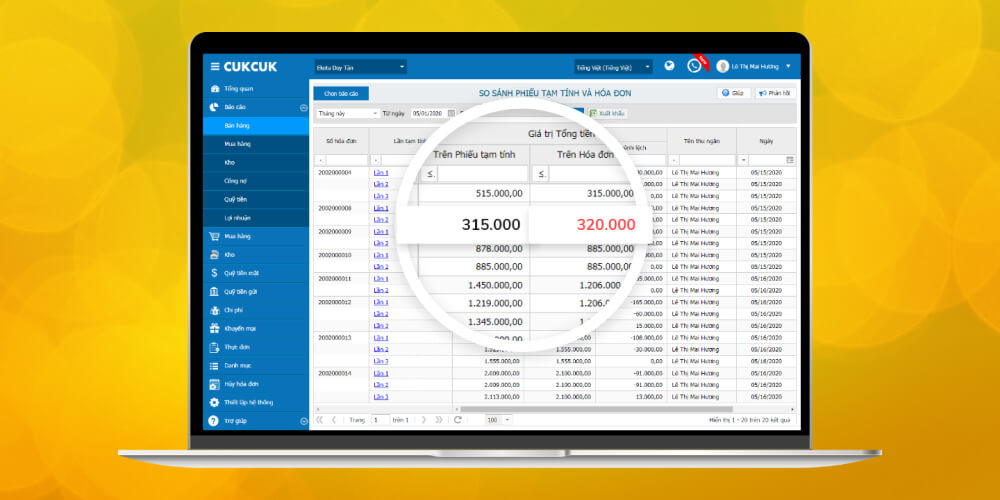Click the CUKCUK logo
The height and width of the screenshot is (500, 1000).
click(250, 66)
